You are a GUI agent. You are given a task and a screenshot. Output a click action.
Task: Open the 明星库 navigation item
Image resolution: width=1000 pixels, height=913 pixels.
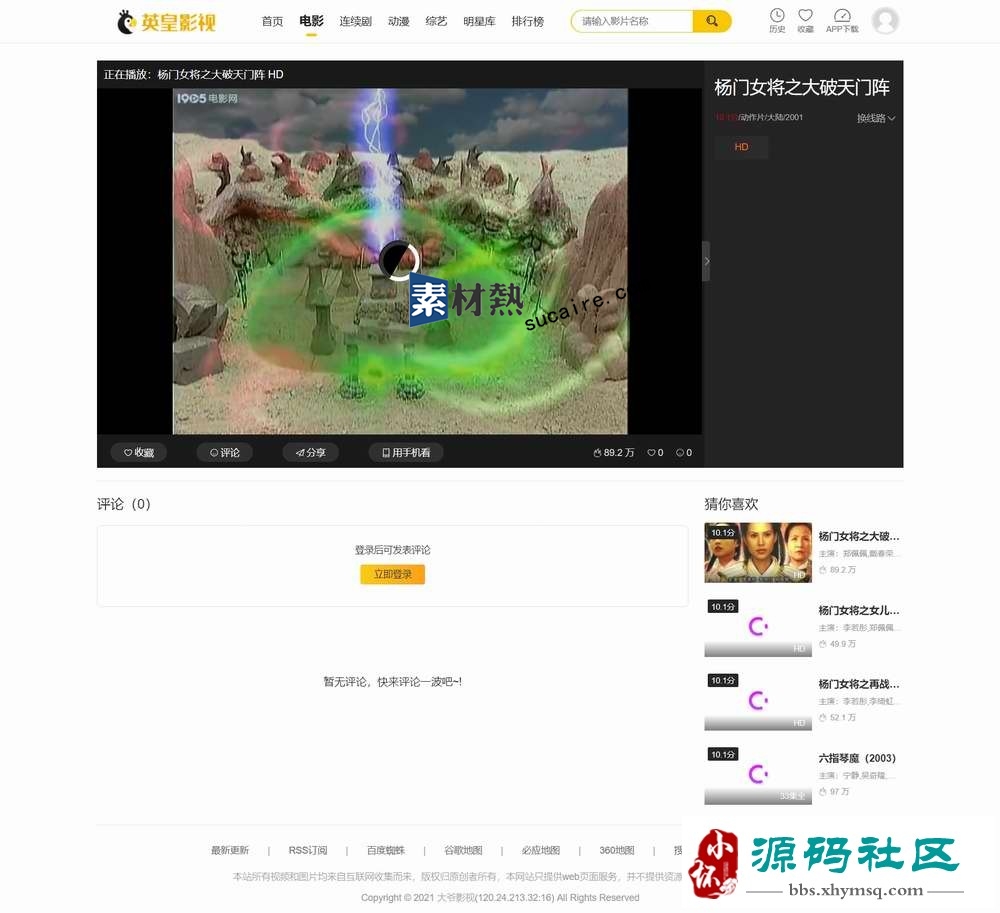(479, 22)
